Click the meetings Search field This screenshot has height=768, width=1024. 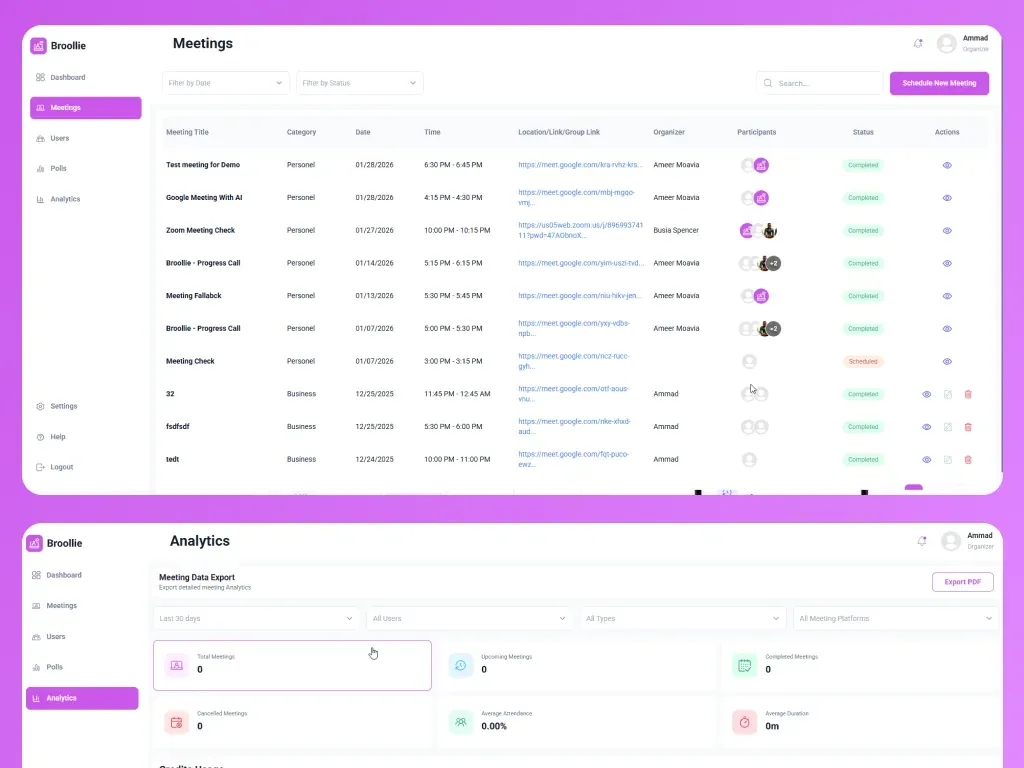[820, 83]
